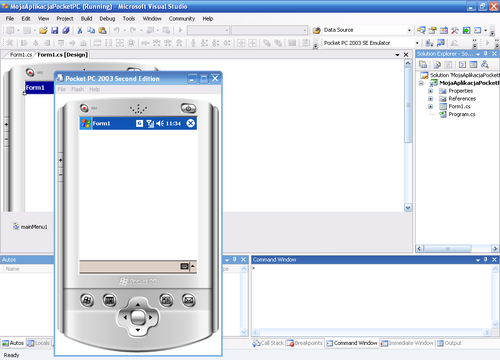Click the emulator speaker volume icon
Image resolution: width=500 pixels, height=360 pixels.
160,123
